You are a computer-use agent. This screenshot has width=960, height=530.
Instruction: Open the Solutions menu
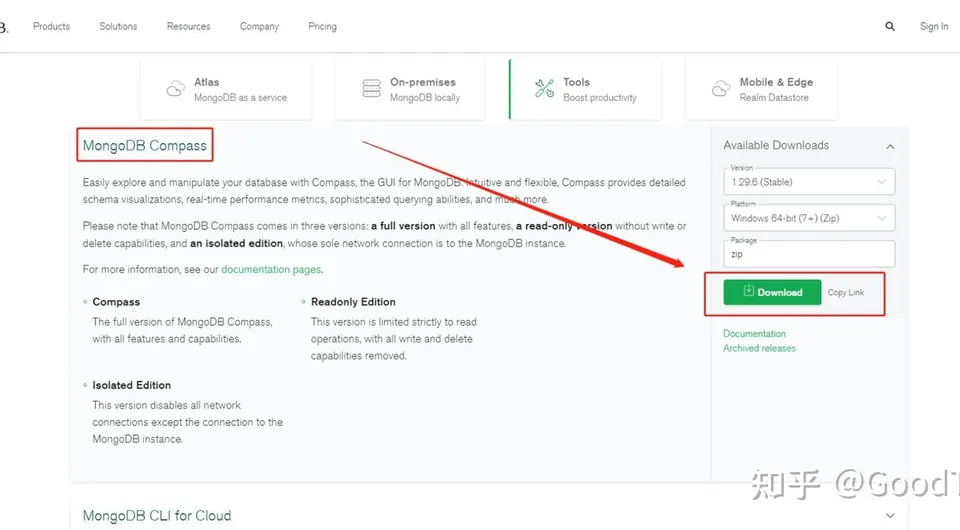pos(118,26)
